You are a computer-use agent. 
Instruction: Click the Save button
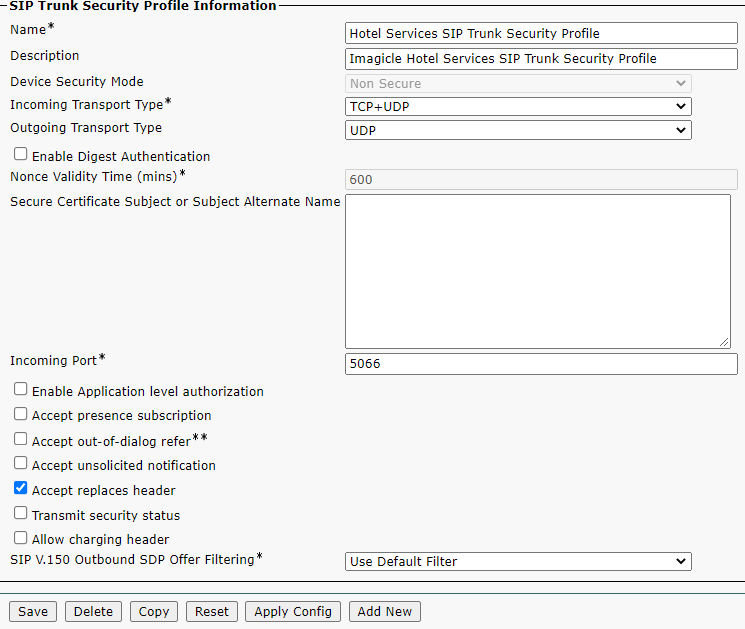33,611
